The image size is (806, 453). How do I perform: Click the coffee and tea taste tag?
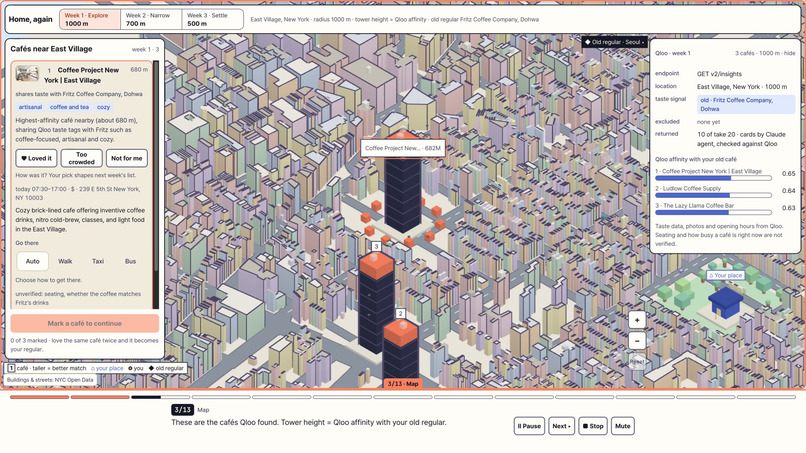click(x=69, y=107)
